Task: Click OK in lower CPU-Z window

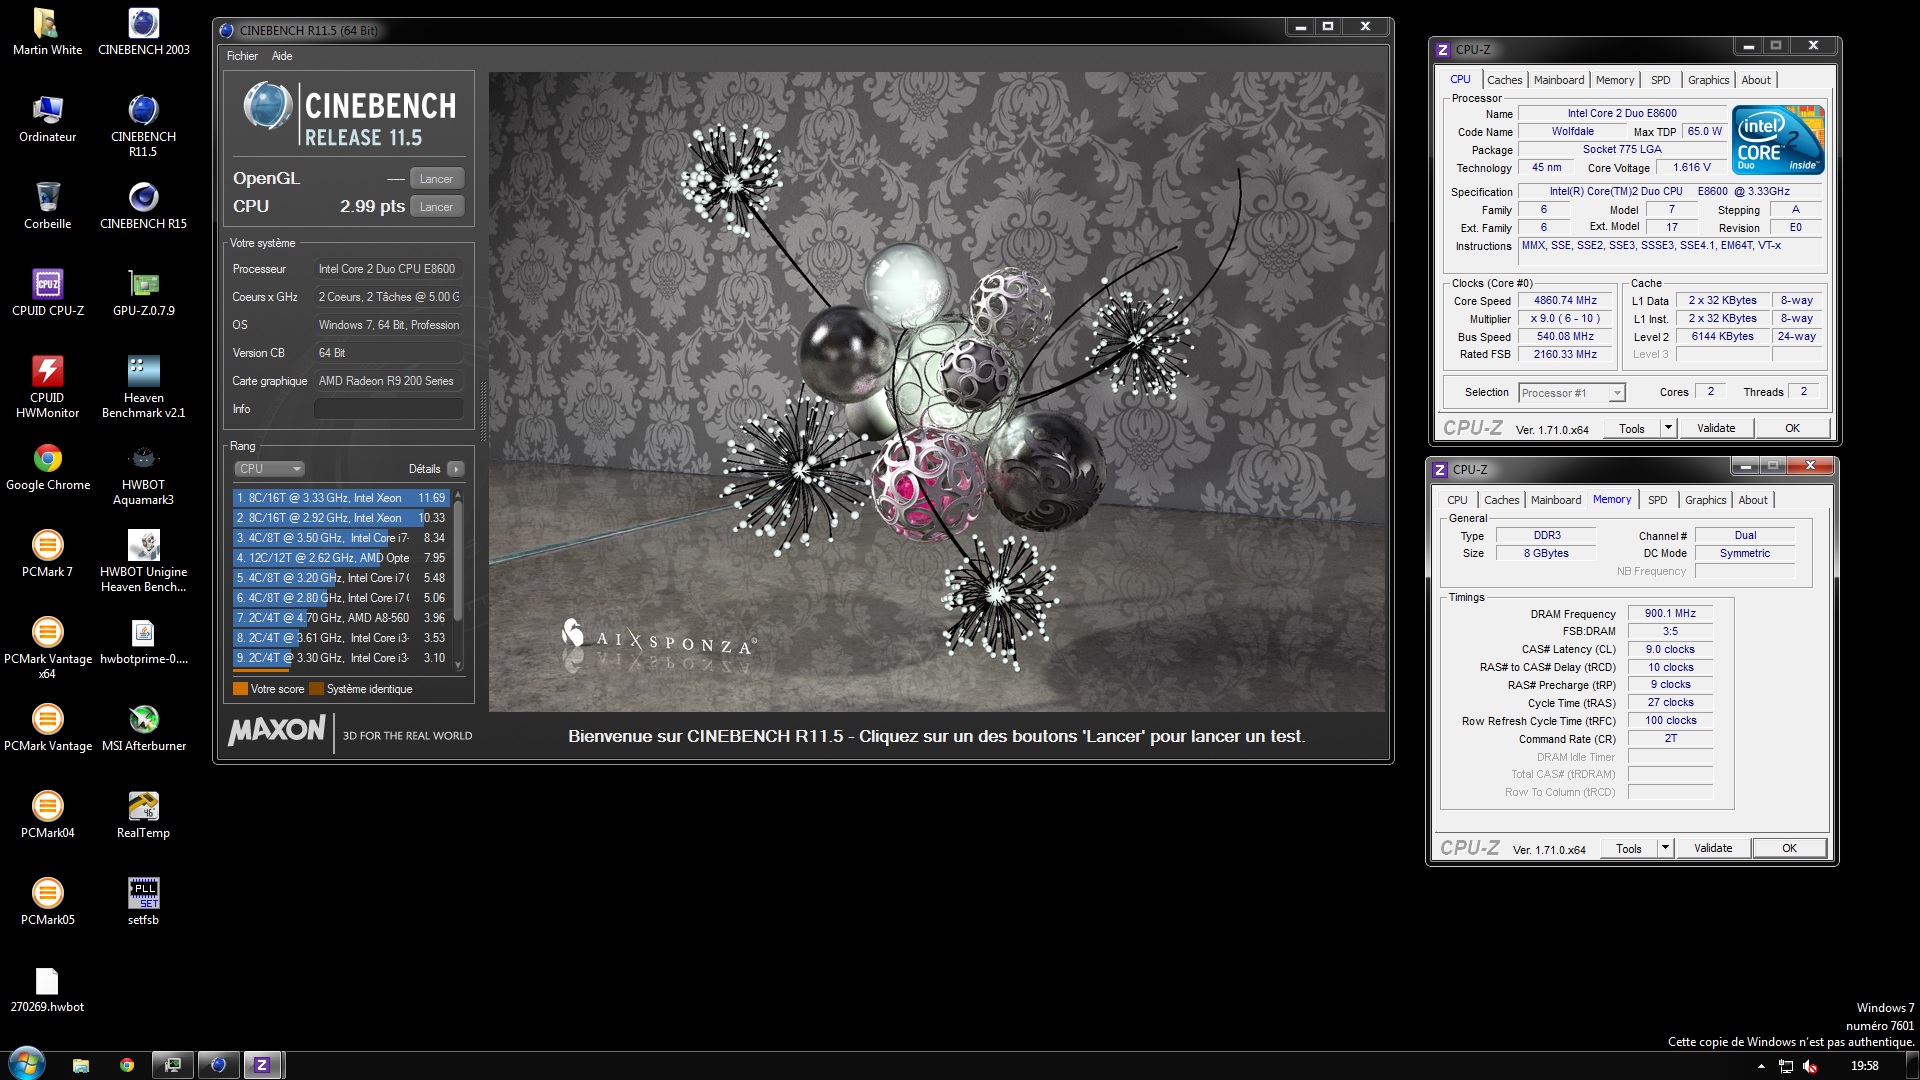Action: click(x=1789, y=849)
